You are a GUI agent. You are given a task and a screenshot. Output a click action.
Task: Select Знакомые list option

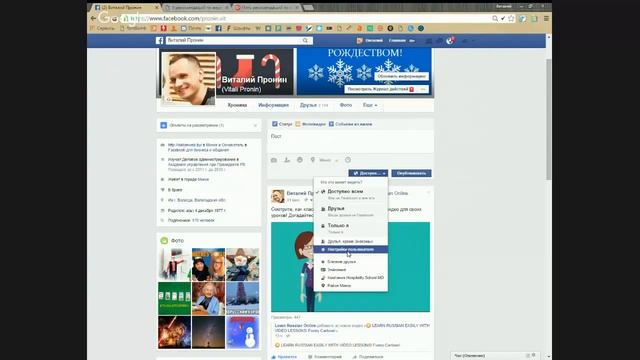click(351, 270)
